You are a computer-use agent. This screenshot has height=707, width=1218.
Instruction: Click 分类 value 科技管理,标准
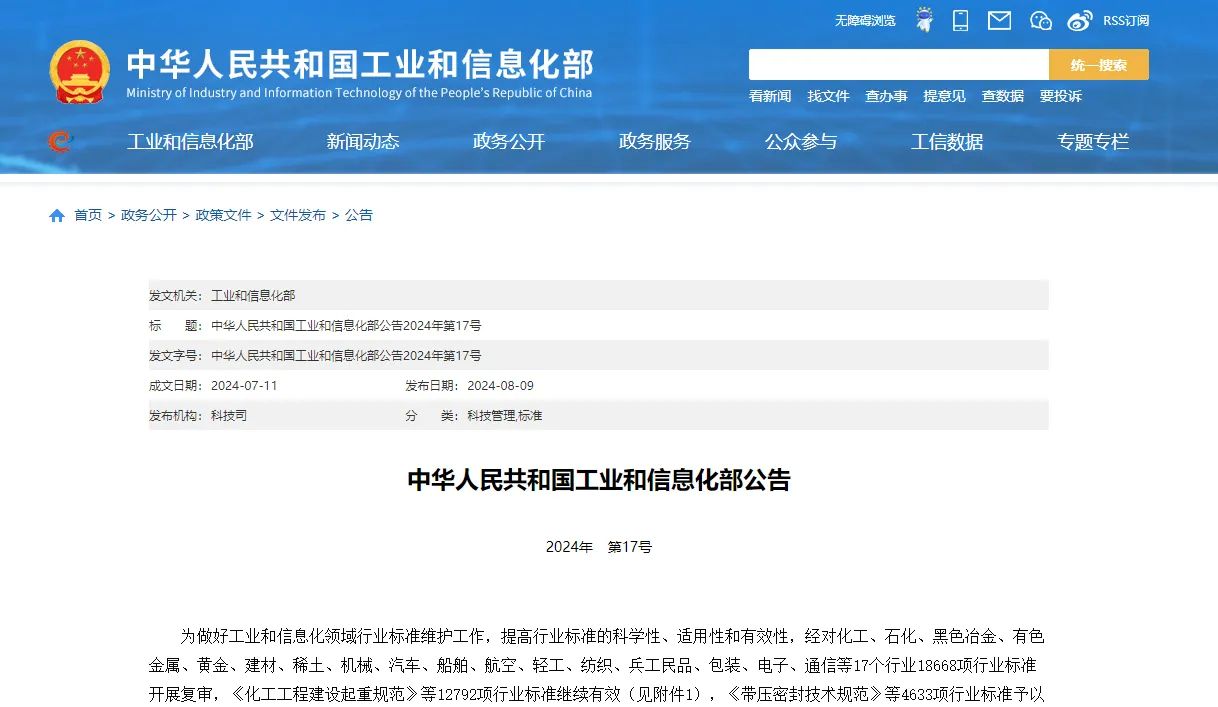click(x=505, y=416)
